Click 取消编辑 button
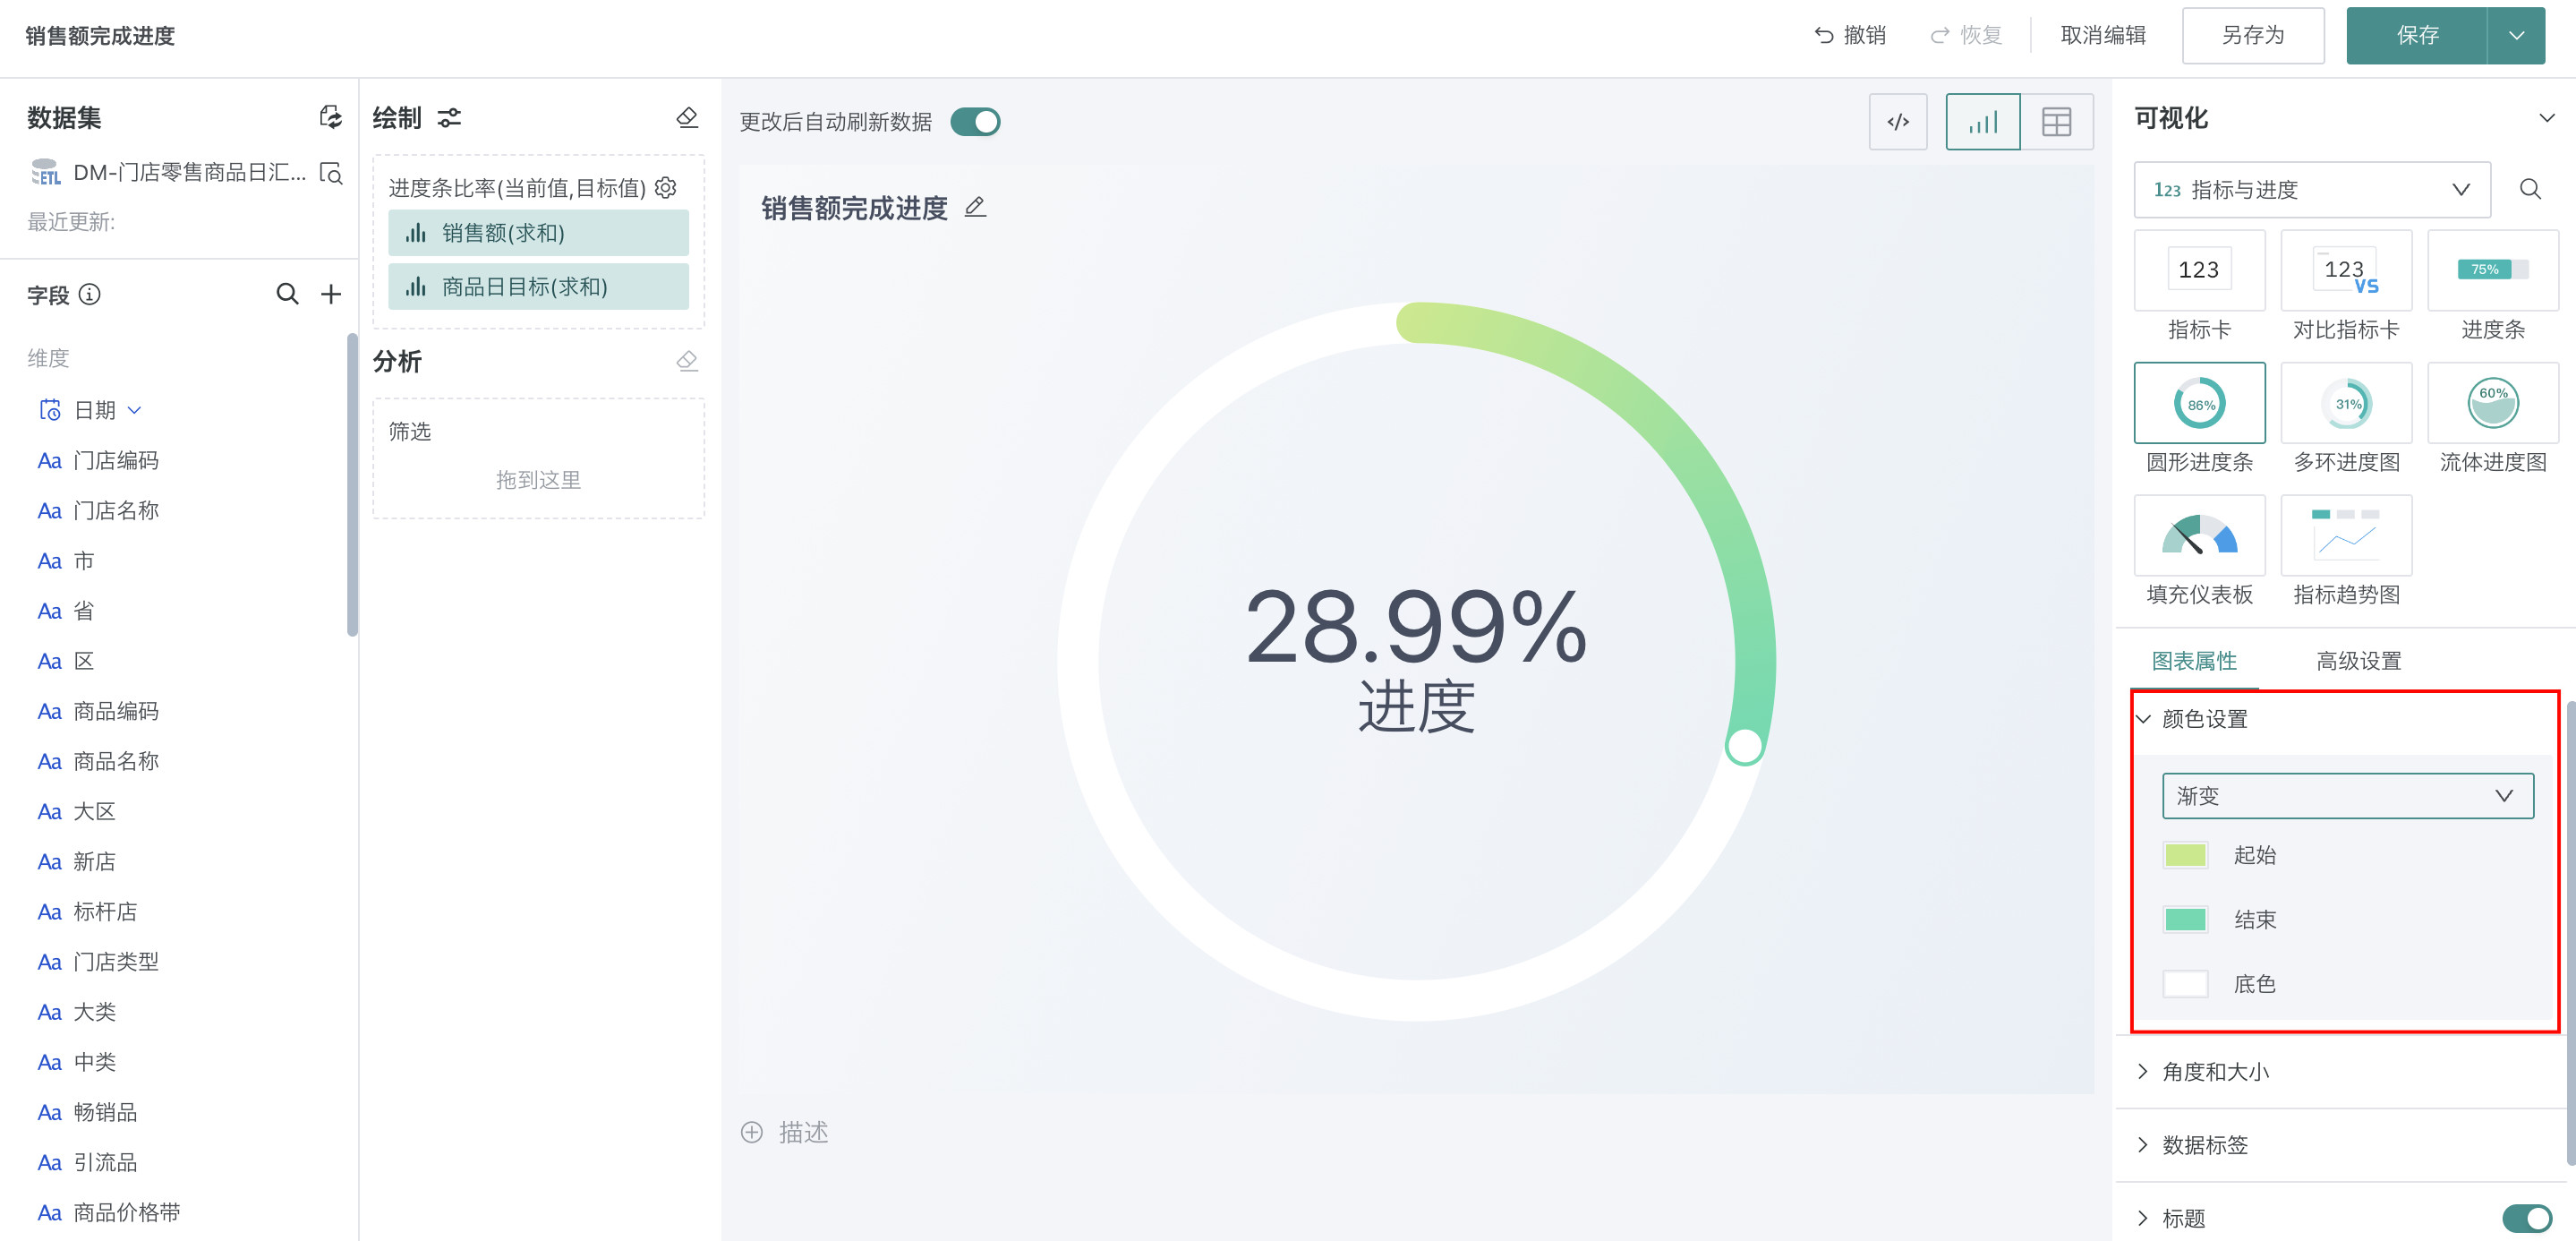 tap(2103, 36)
